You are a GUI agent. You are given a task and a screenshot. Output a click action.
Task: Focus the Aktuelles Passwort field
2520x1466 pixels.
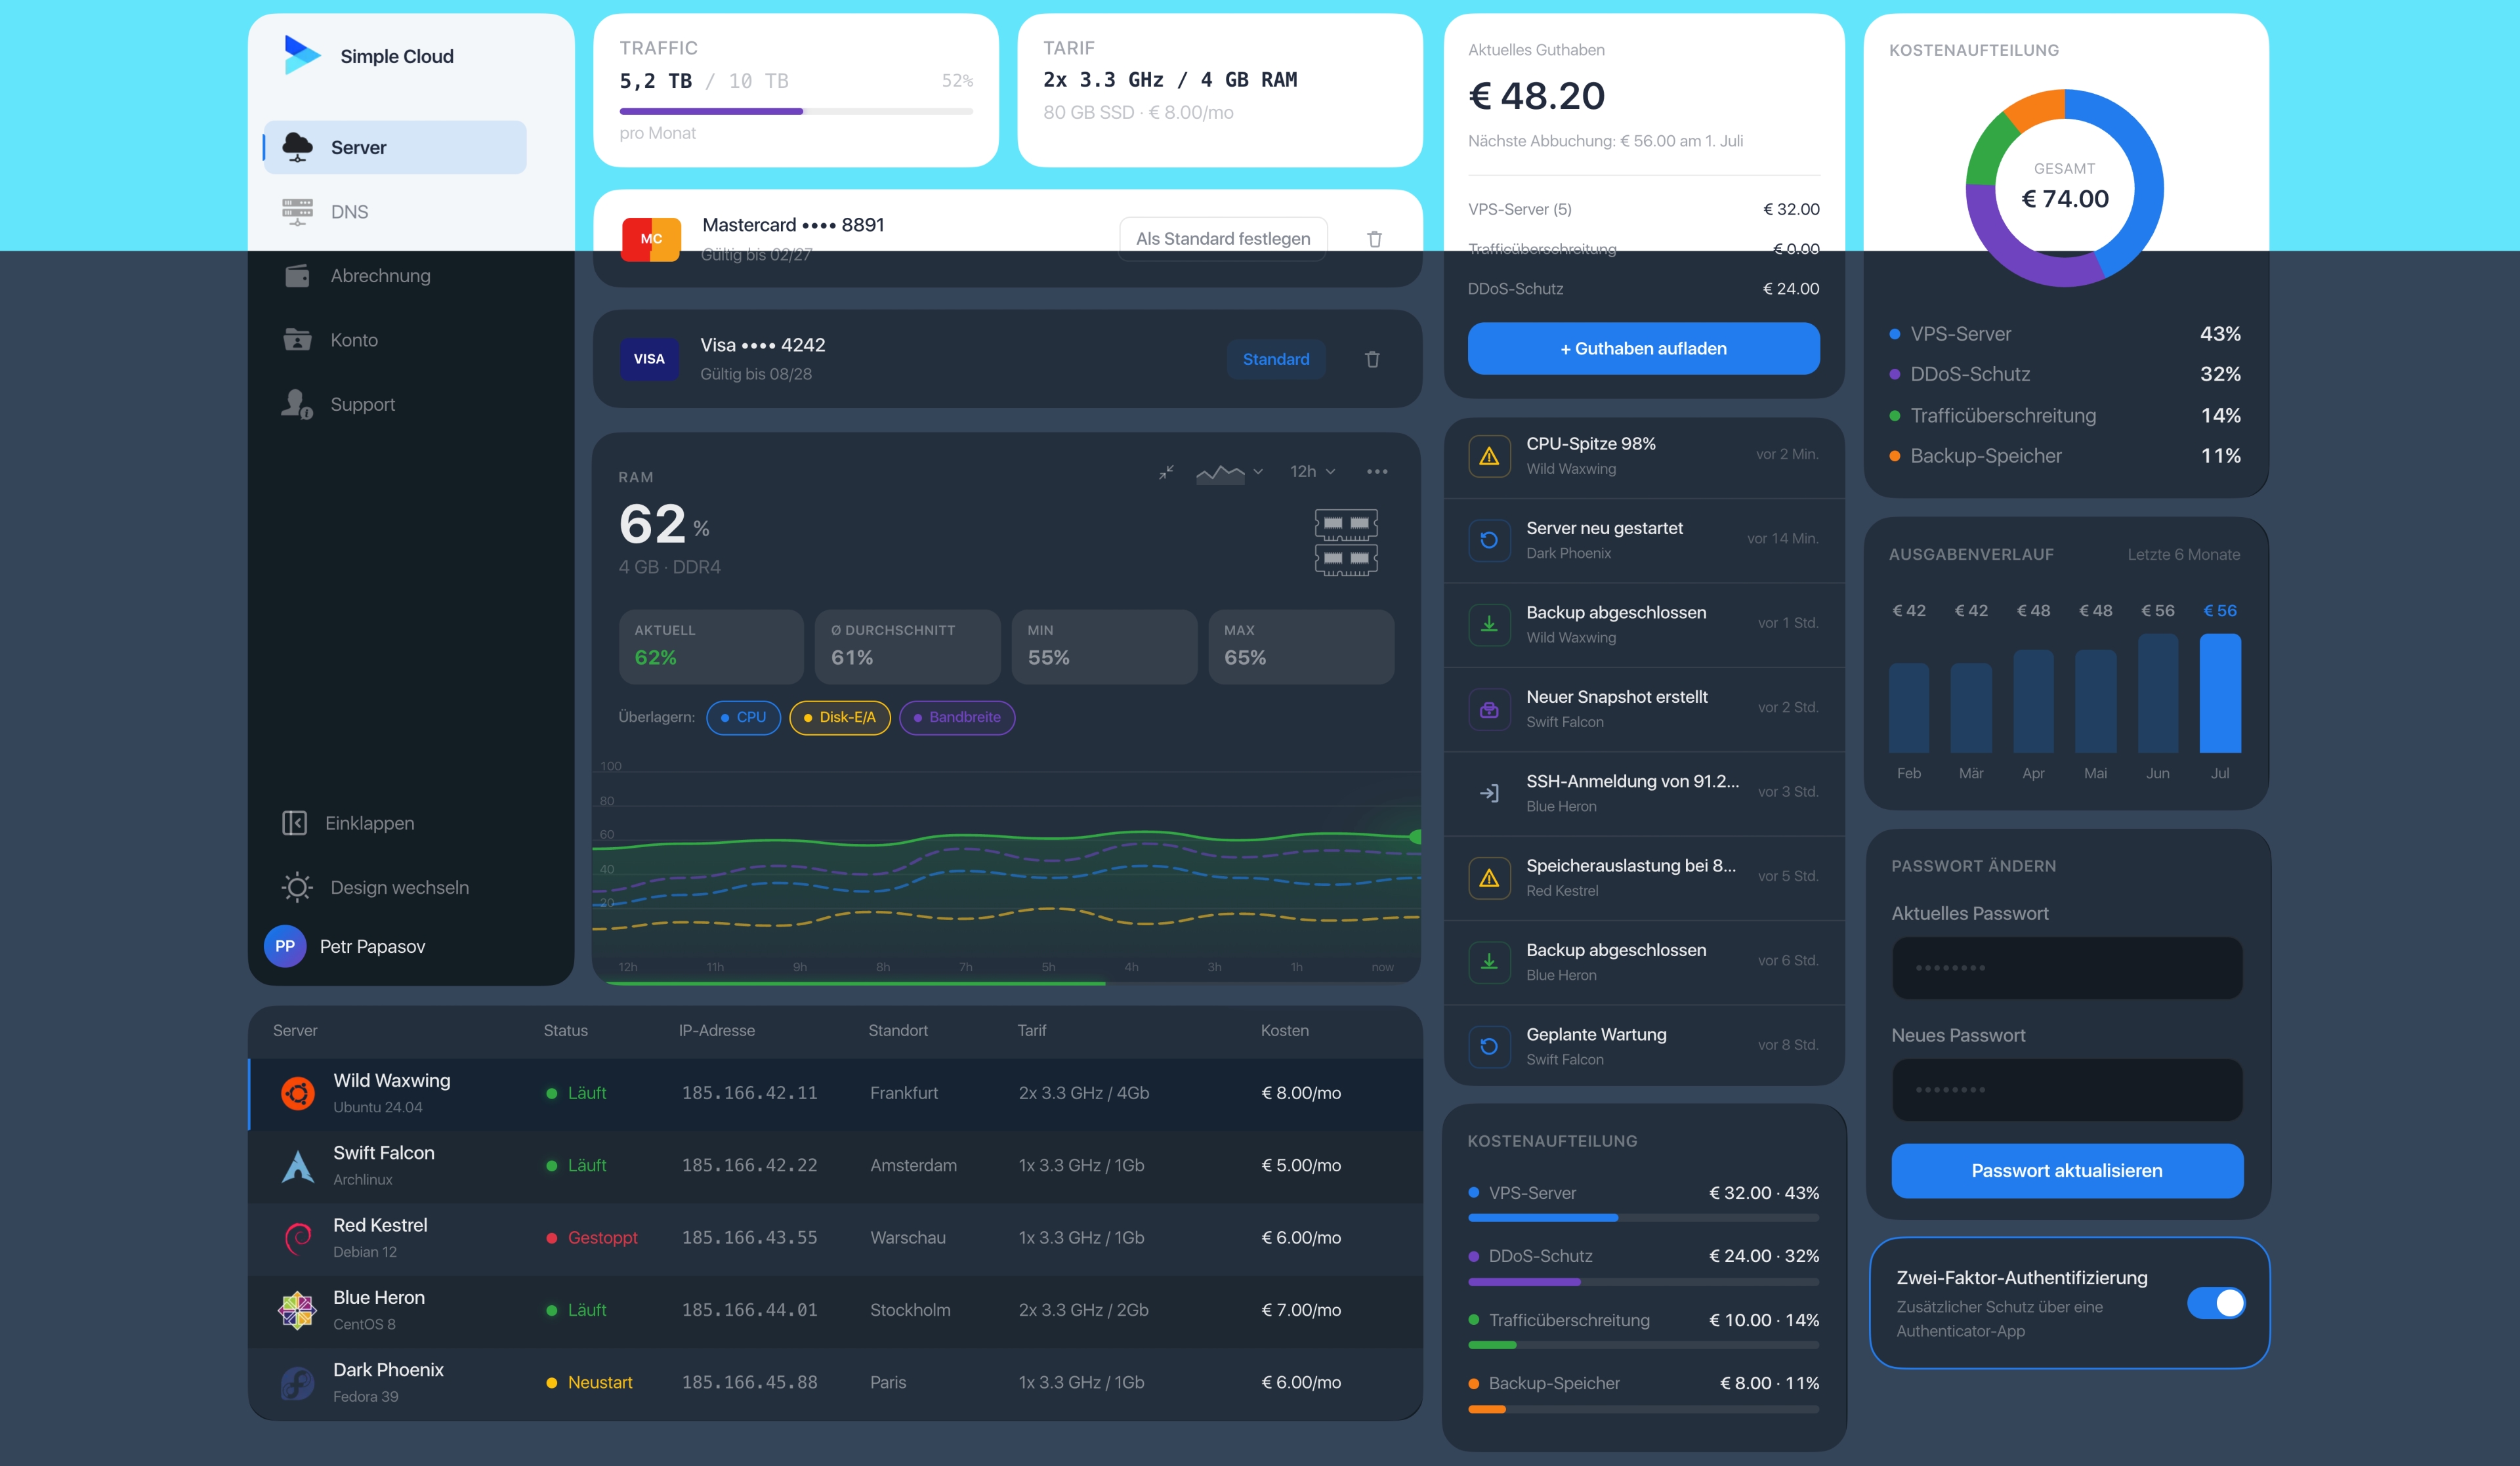coord(2067,967)
